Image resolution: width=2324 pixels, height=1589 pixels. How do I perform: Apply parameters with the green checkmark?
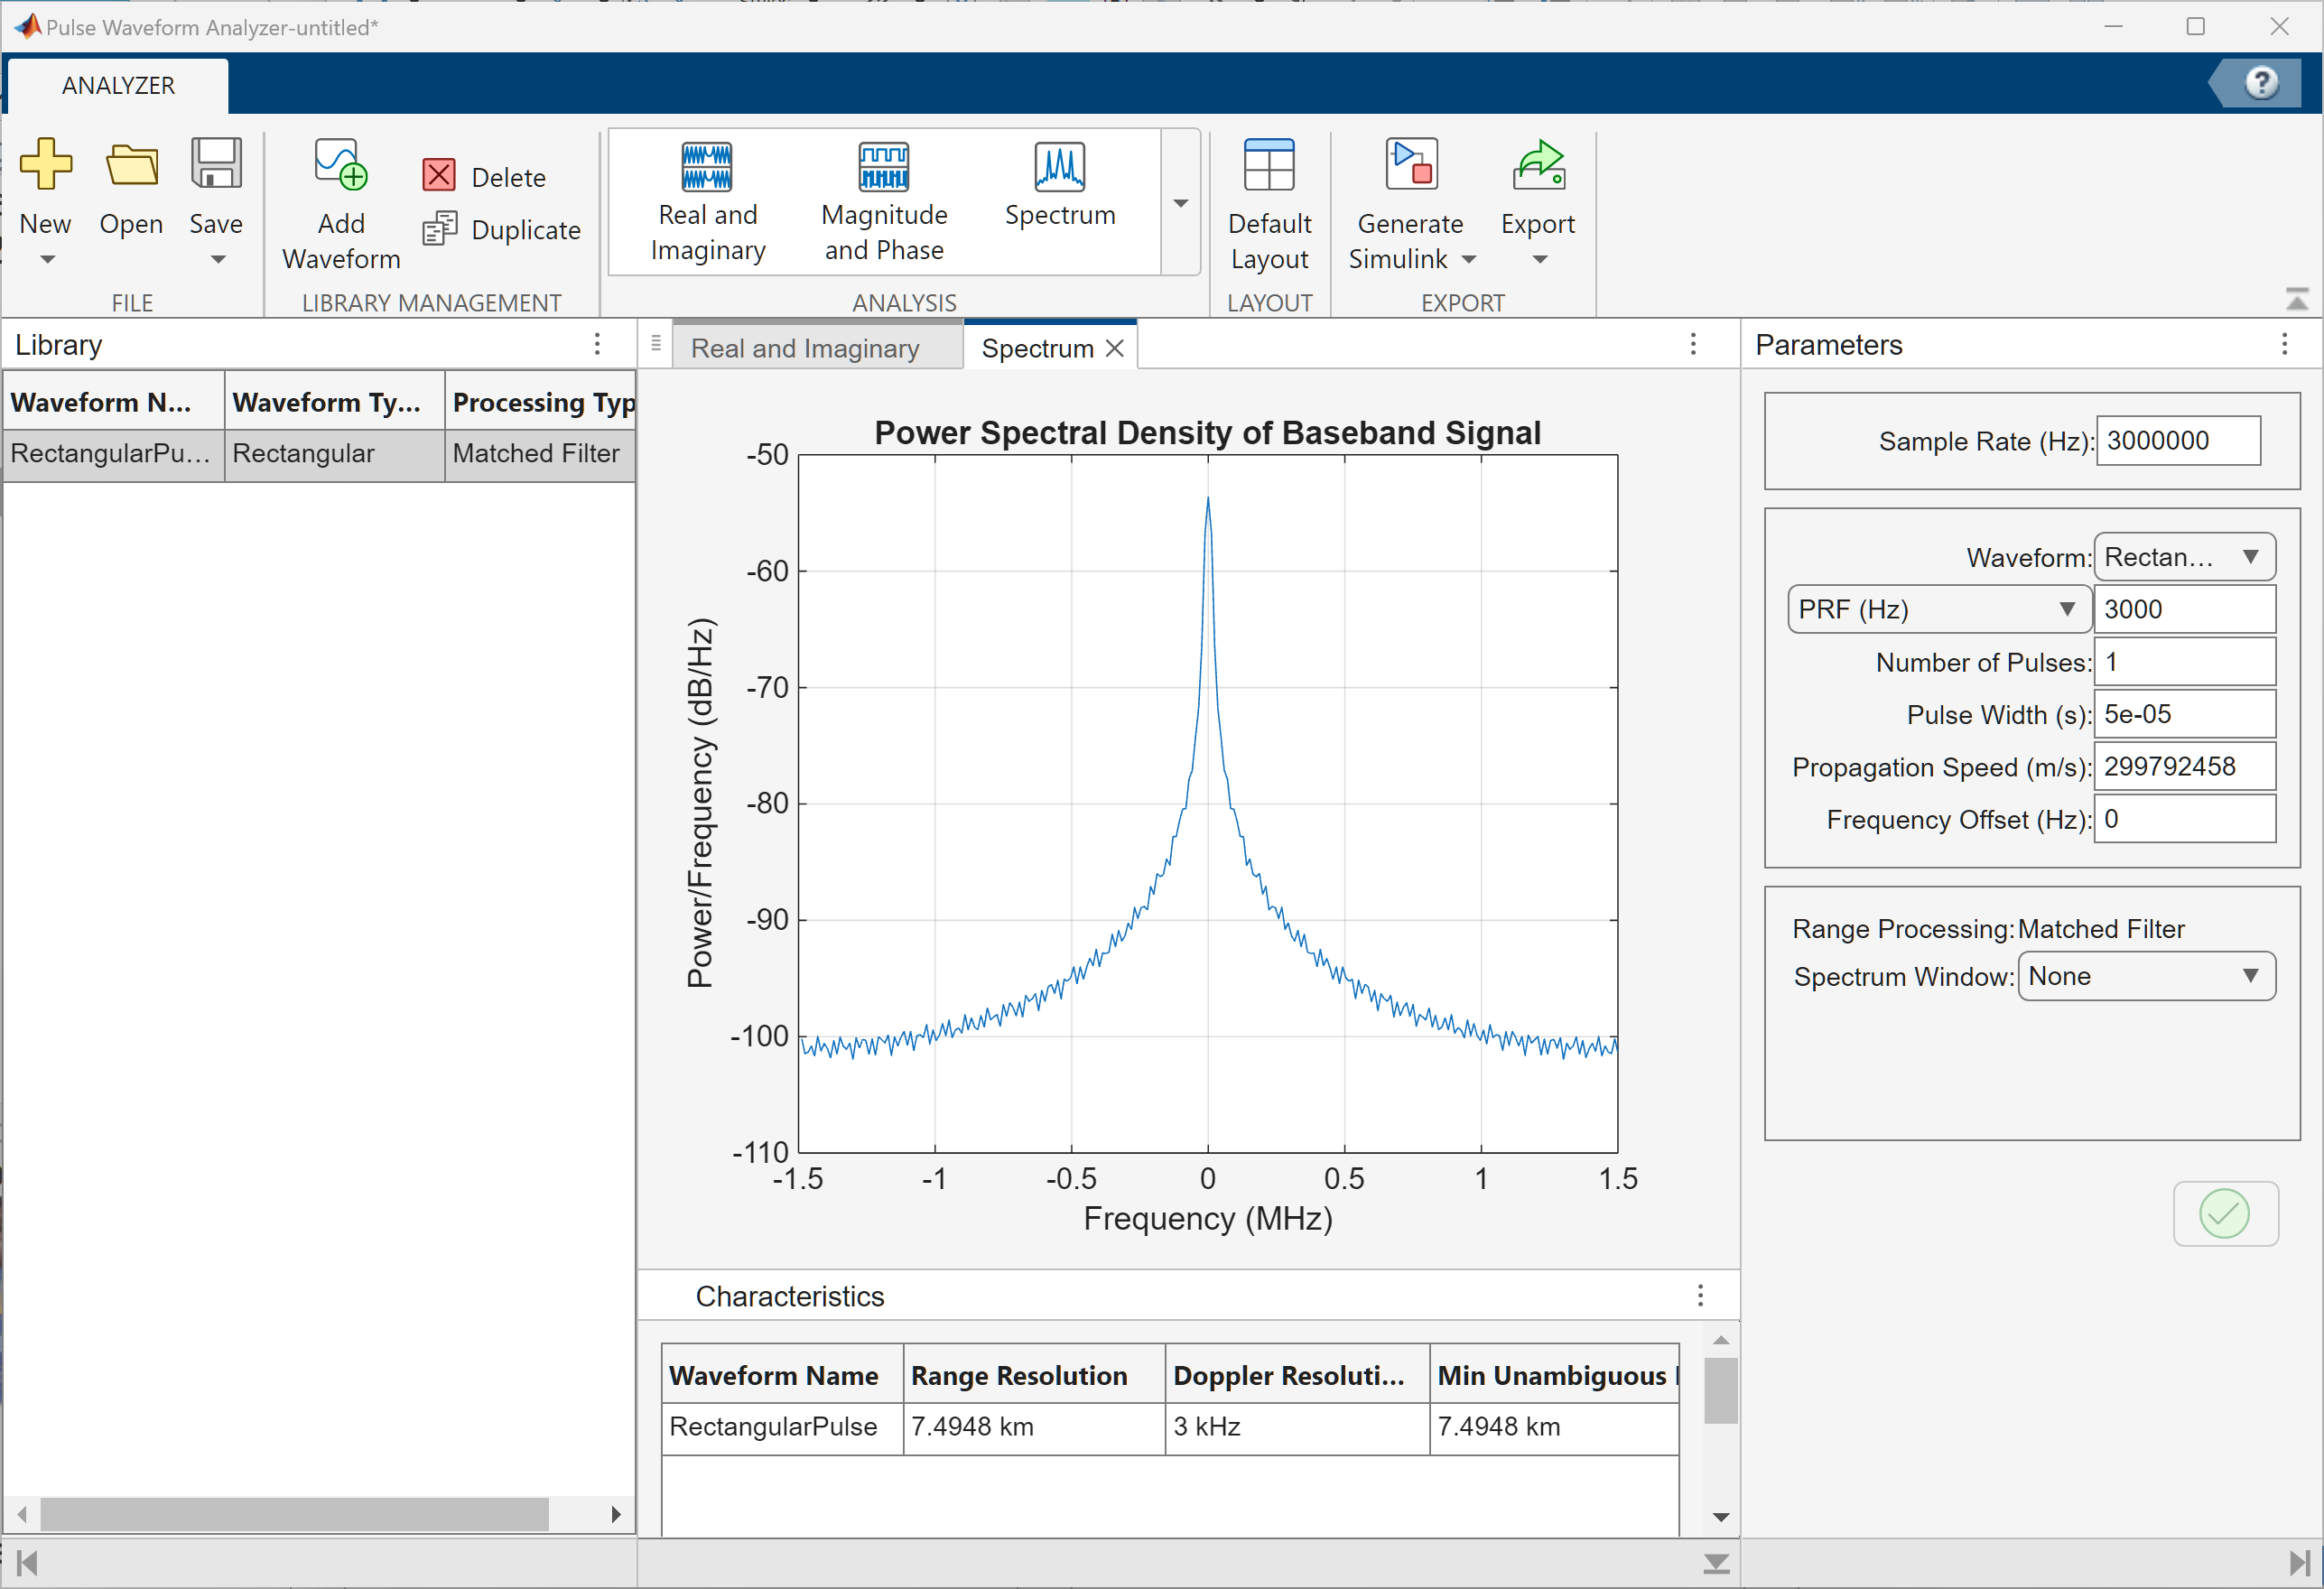[2224, 1214]
